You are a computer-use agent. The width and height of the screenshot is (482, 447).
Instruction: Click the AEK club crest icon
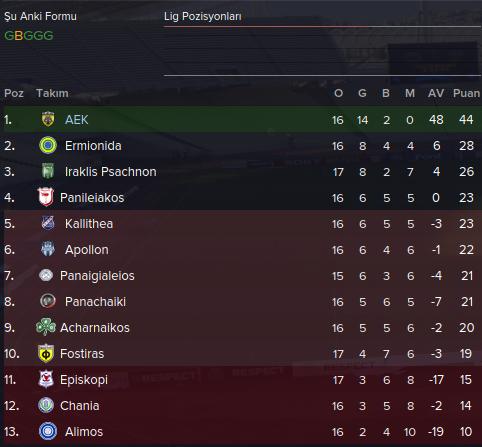pyautogui.click(x=48, y=119)
